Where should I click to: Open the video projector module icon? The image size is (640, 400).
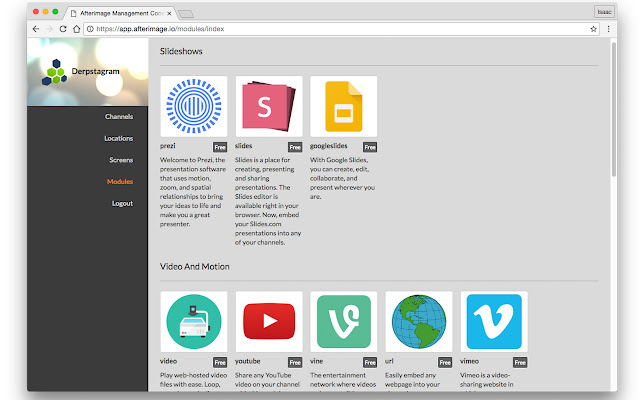[194, 322]
